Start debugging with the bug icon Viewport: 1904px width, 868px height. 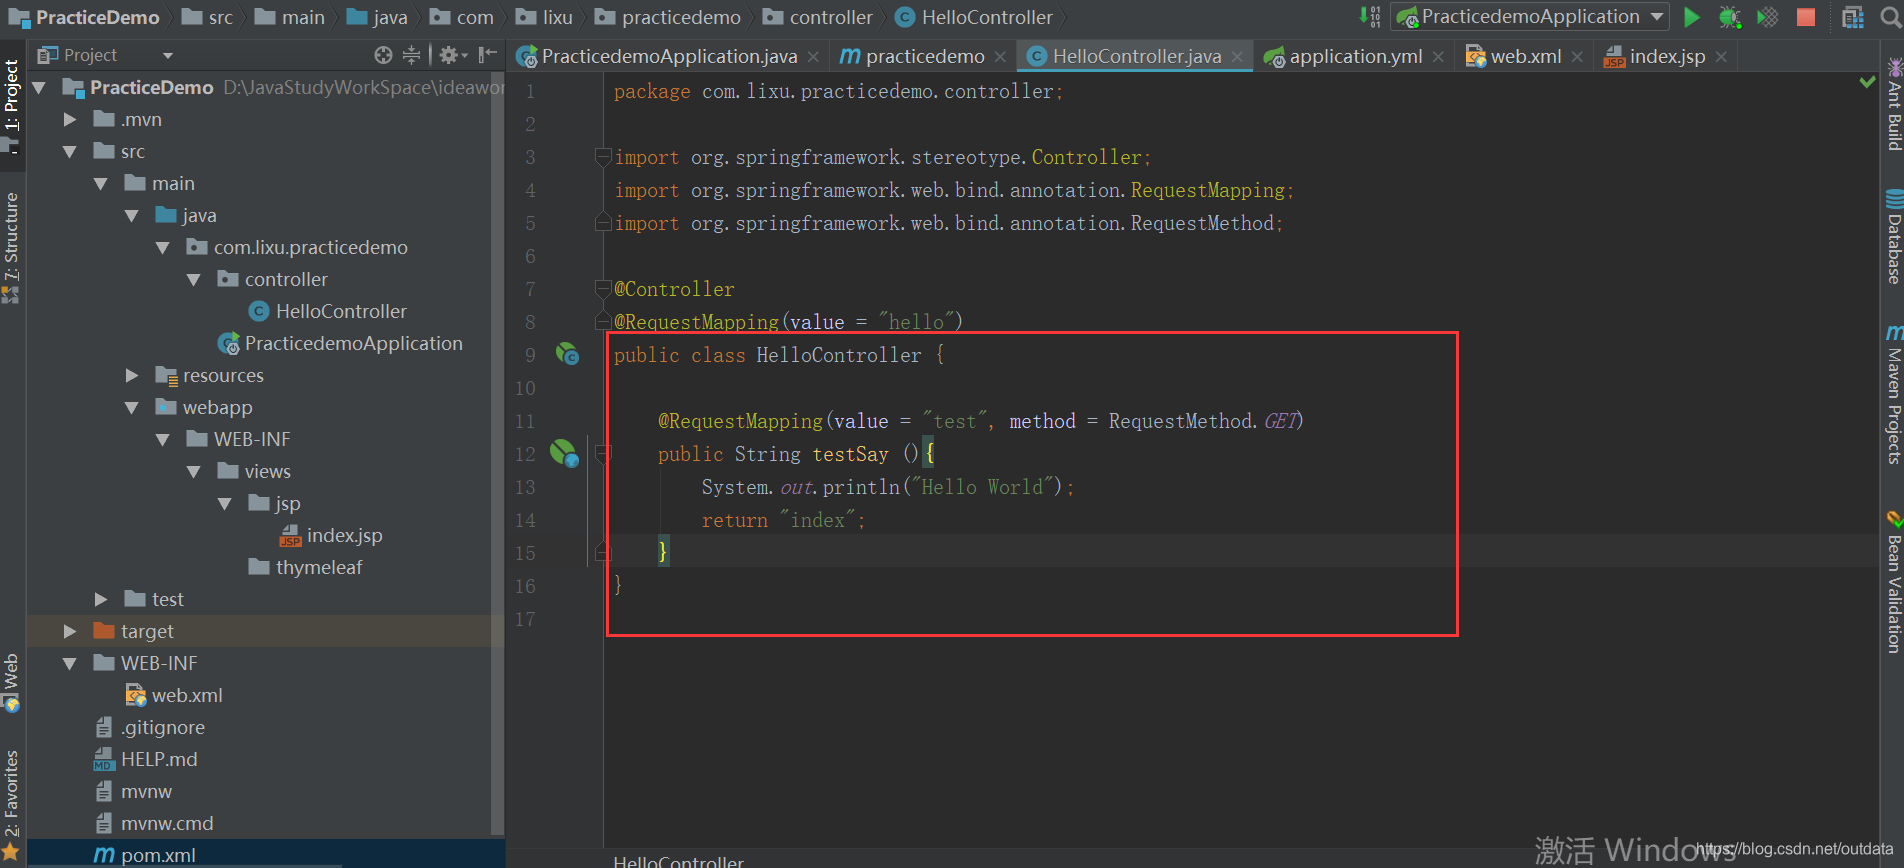click(1729, 17)
